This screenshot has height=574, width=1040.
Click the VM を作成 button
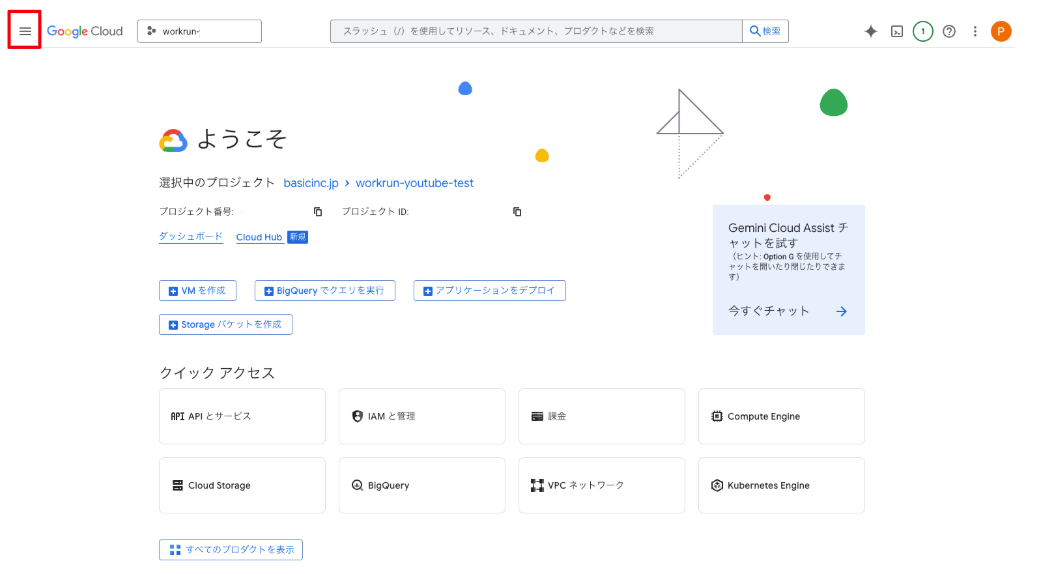(x=197, y=291)
